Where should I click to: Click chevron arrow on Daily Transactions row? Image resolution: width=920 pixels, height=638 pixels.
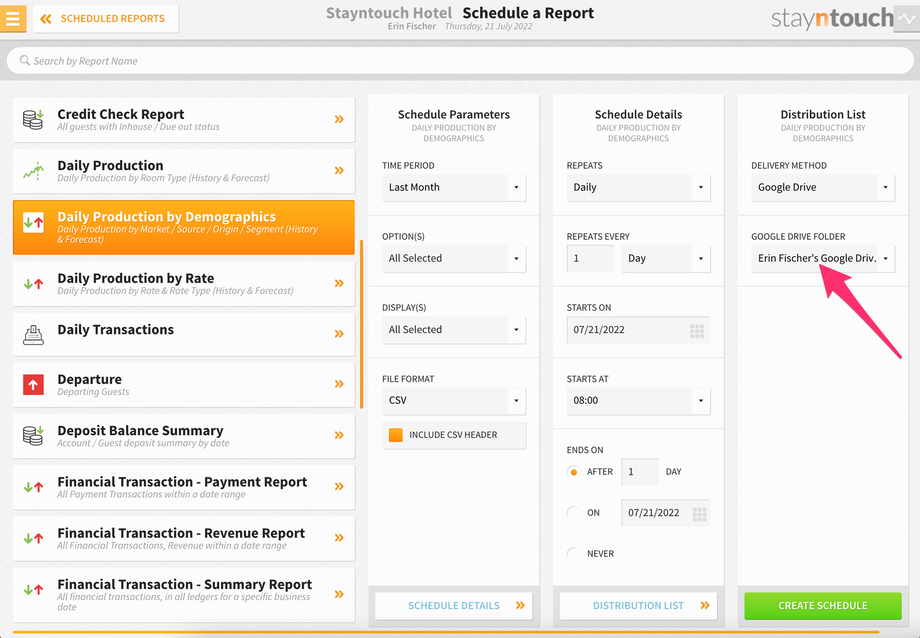pos(339,333)
